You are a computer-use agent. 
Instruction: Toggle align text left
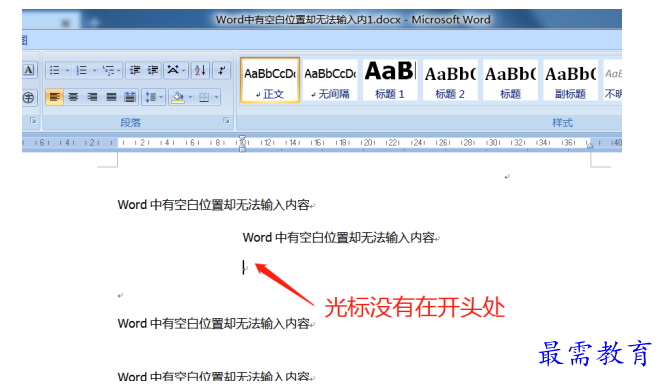point(54,97)
